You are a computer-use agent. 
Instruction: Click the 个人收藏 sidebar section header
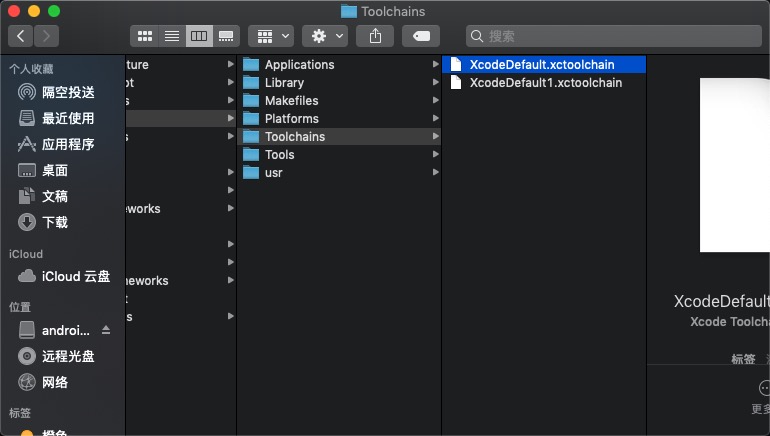(x=31, y=69)
